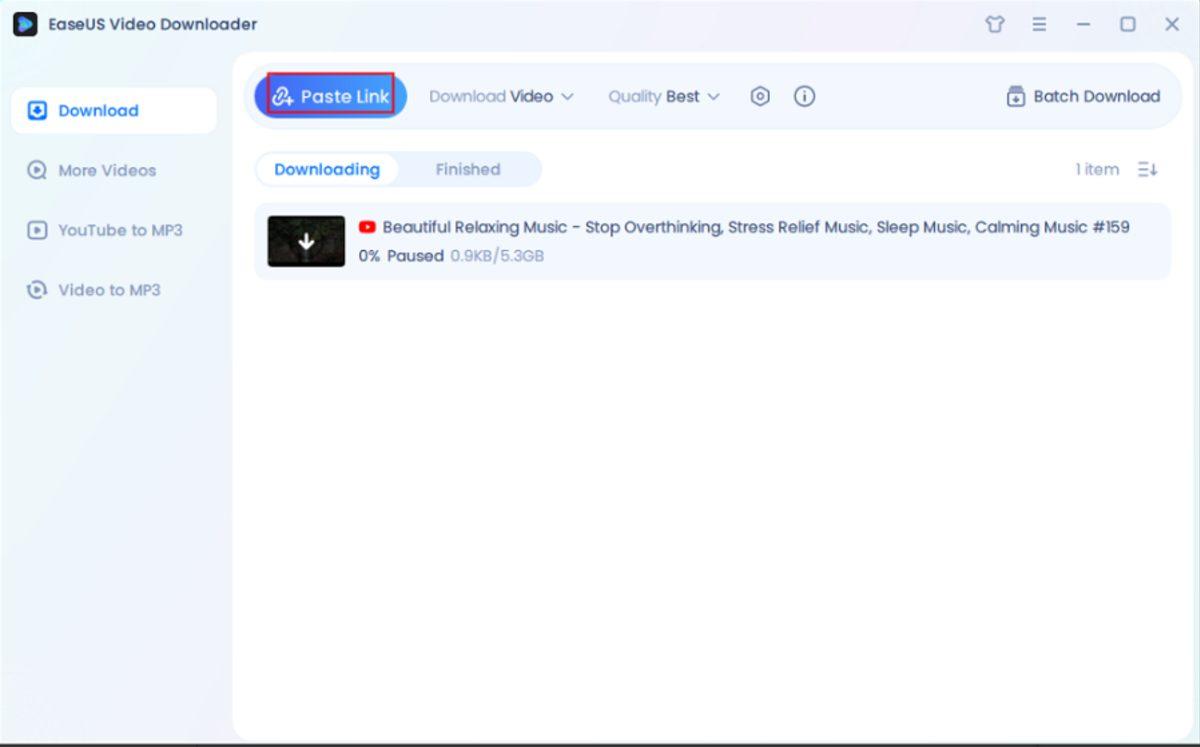Viewport: 1200px width, 747px height.
Task: Expand the Download Video format dropdown
Action: (501, 96)
